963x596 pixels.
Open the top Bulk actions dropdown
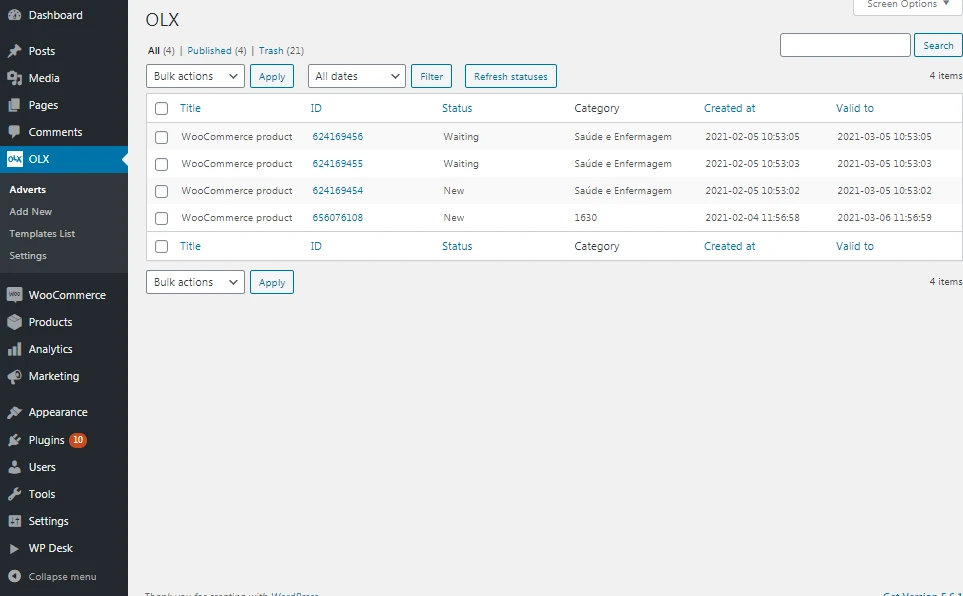coord(195,76)
